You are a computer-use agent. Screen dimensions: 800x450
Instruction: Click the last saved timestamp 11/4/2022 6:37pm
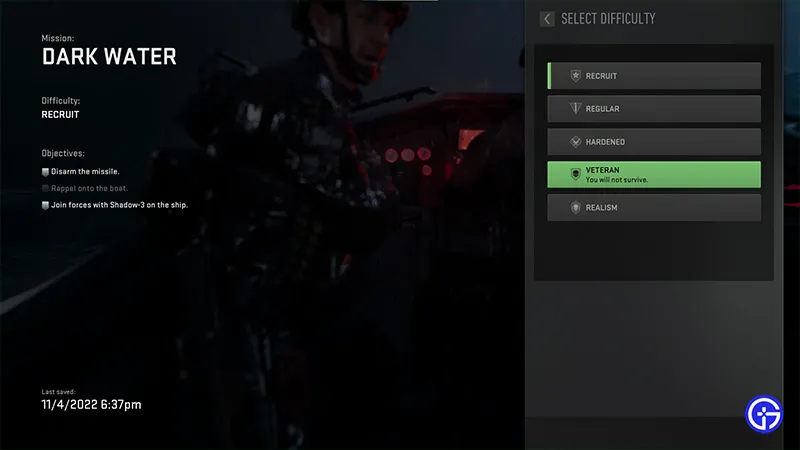91,405
